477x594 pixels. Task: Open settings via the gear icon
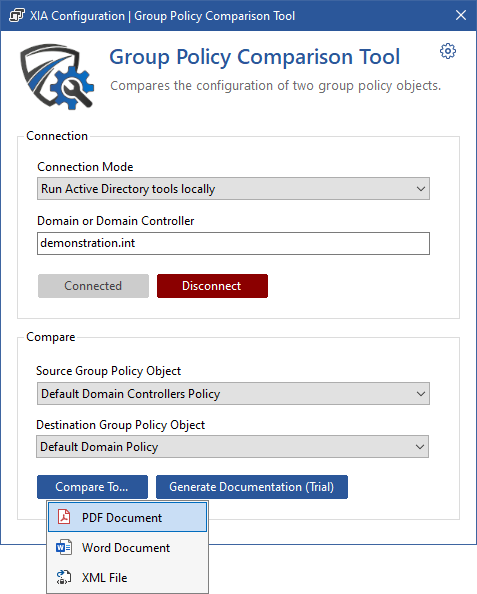448,51
